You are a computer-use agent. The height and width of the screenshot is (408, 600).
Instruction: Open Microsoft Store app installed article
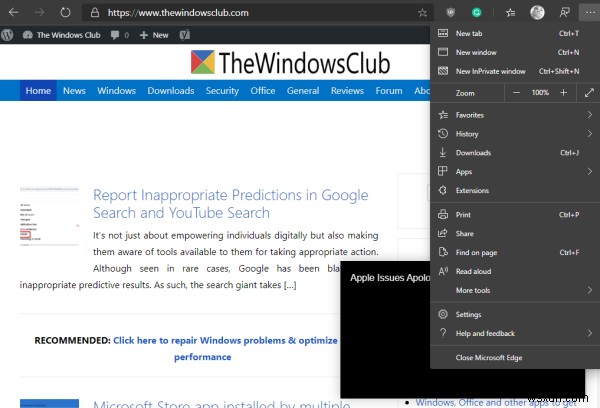tap(222, 403)
